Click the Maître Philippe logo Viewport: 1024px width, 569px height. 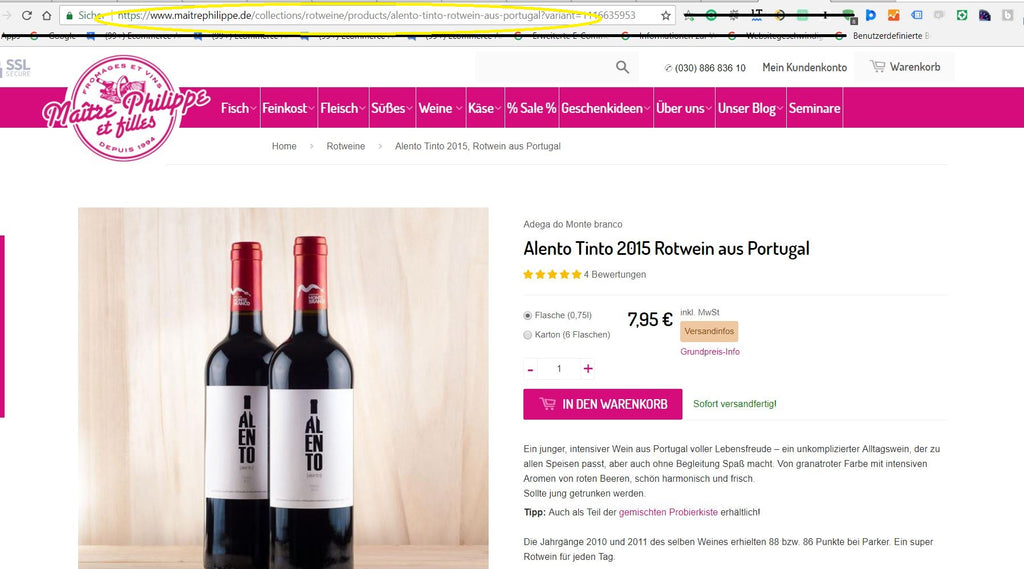click(x=124, y=108)
